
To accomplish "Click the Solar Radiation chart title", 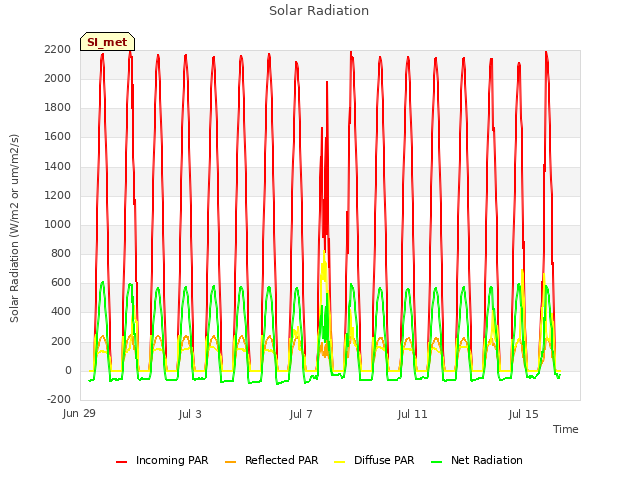I will pyautogui.click(x=319, y=11).
